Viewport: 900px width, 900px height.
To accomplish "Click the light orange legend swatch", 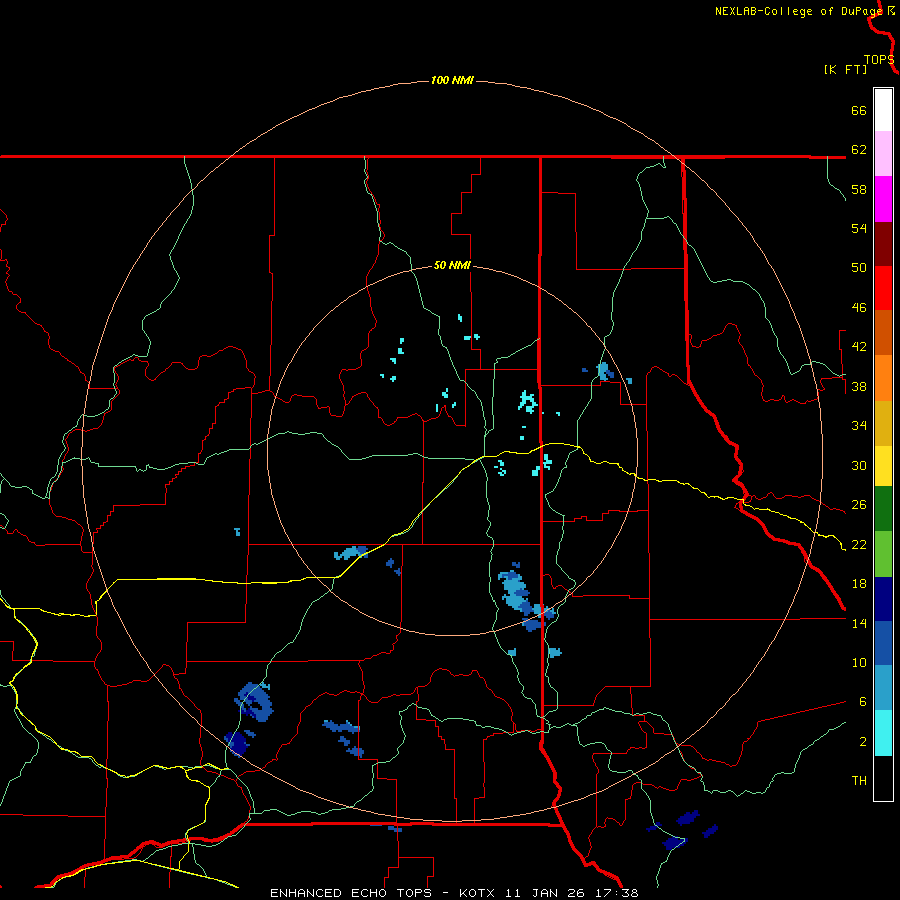I will coord(883,378).
